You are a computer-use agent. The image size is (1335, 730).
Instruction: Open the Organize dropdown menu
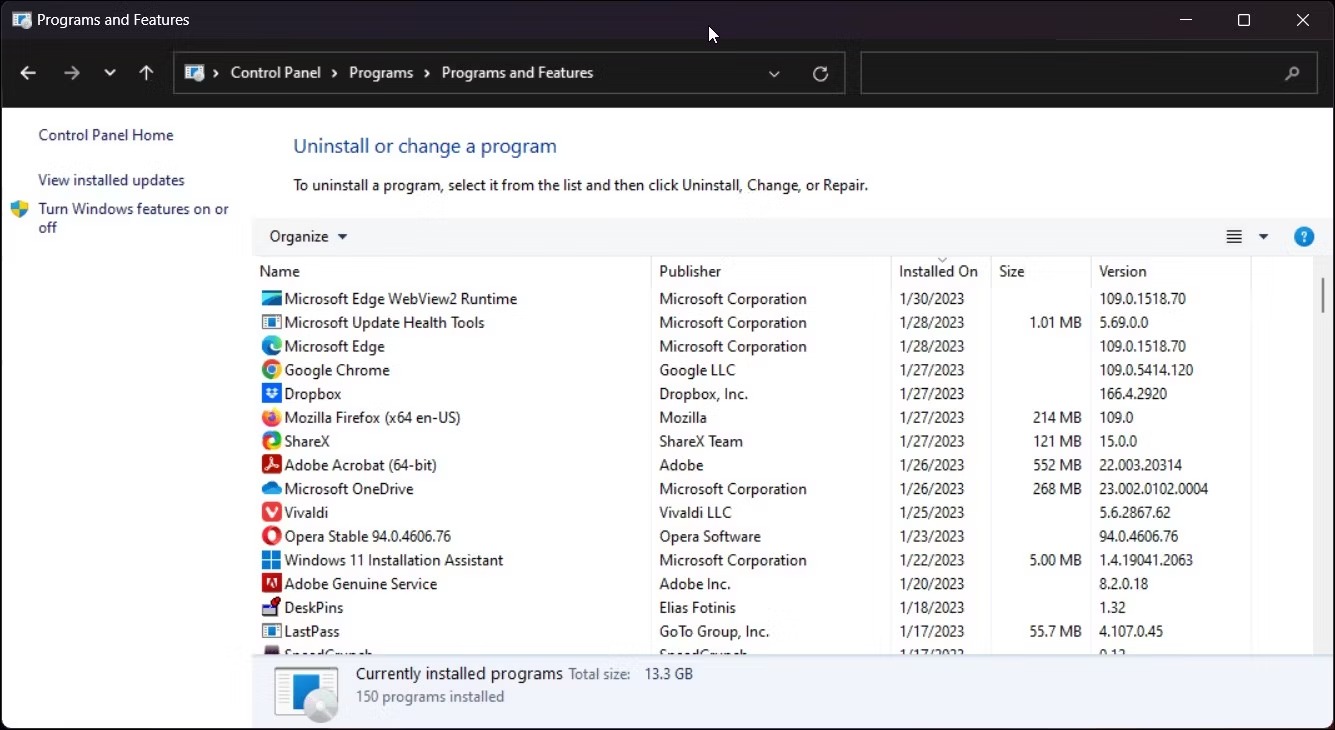click(x=308, y=237)
